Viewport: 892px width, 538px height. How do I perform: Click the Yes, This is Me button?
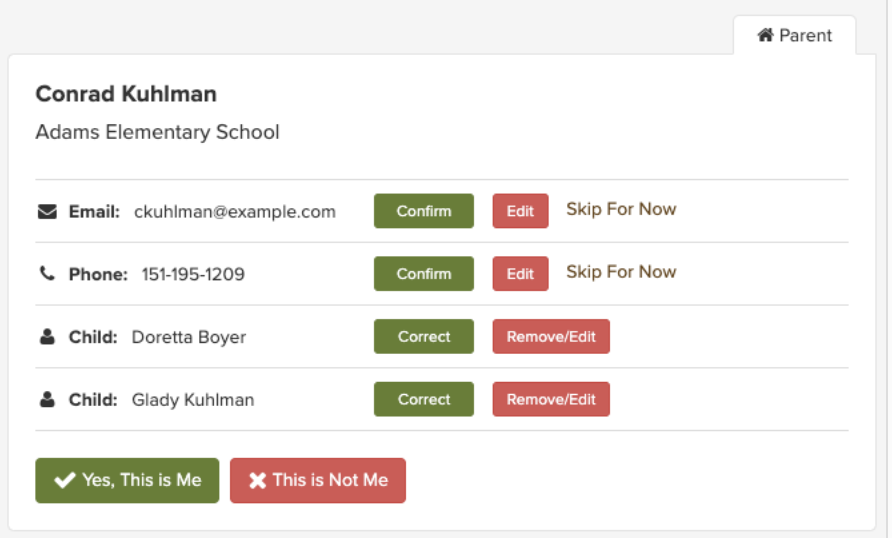point(127,481)
